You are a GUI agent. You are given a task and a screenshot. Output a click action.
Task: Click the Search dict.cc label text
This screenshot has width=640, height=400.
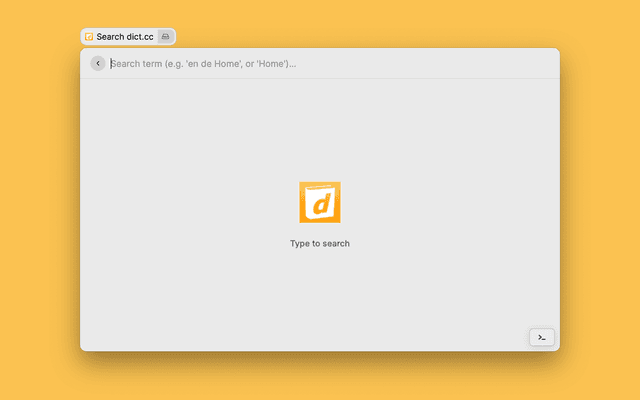click(125, 36)
